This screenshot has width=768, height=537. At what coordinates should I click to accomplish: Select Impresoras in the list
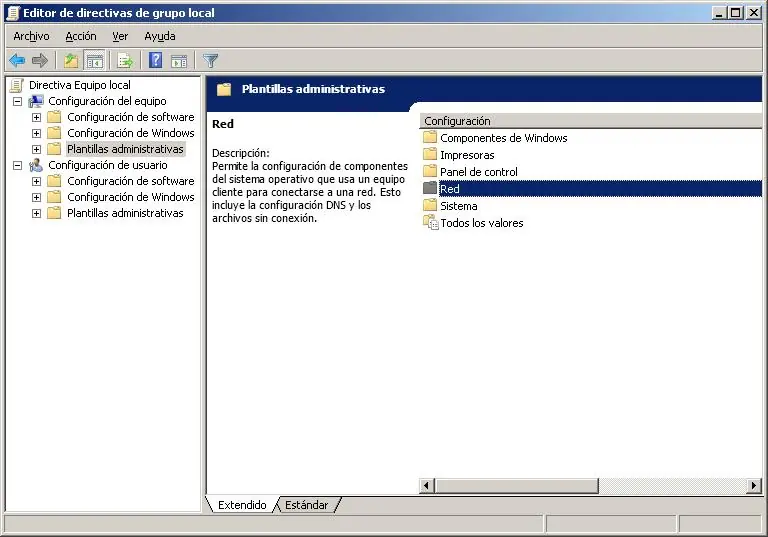tap(467, 155)
